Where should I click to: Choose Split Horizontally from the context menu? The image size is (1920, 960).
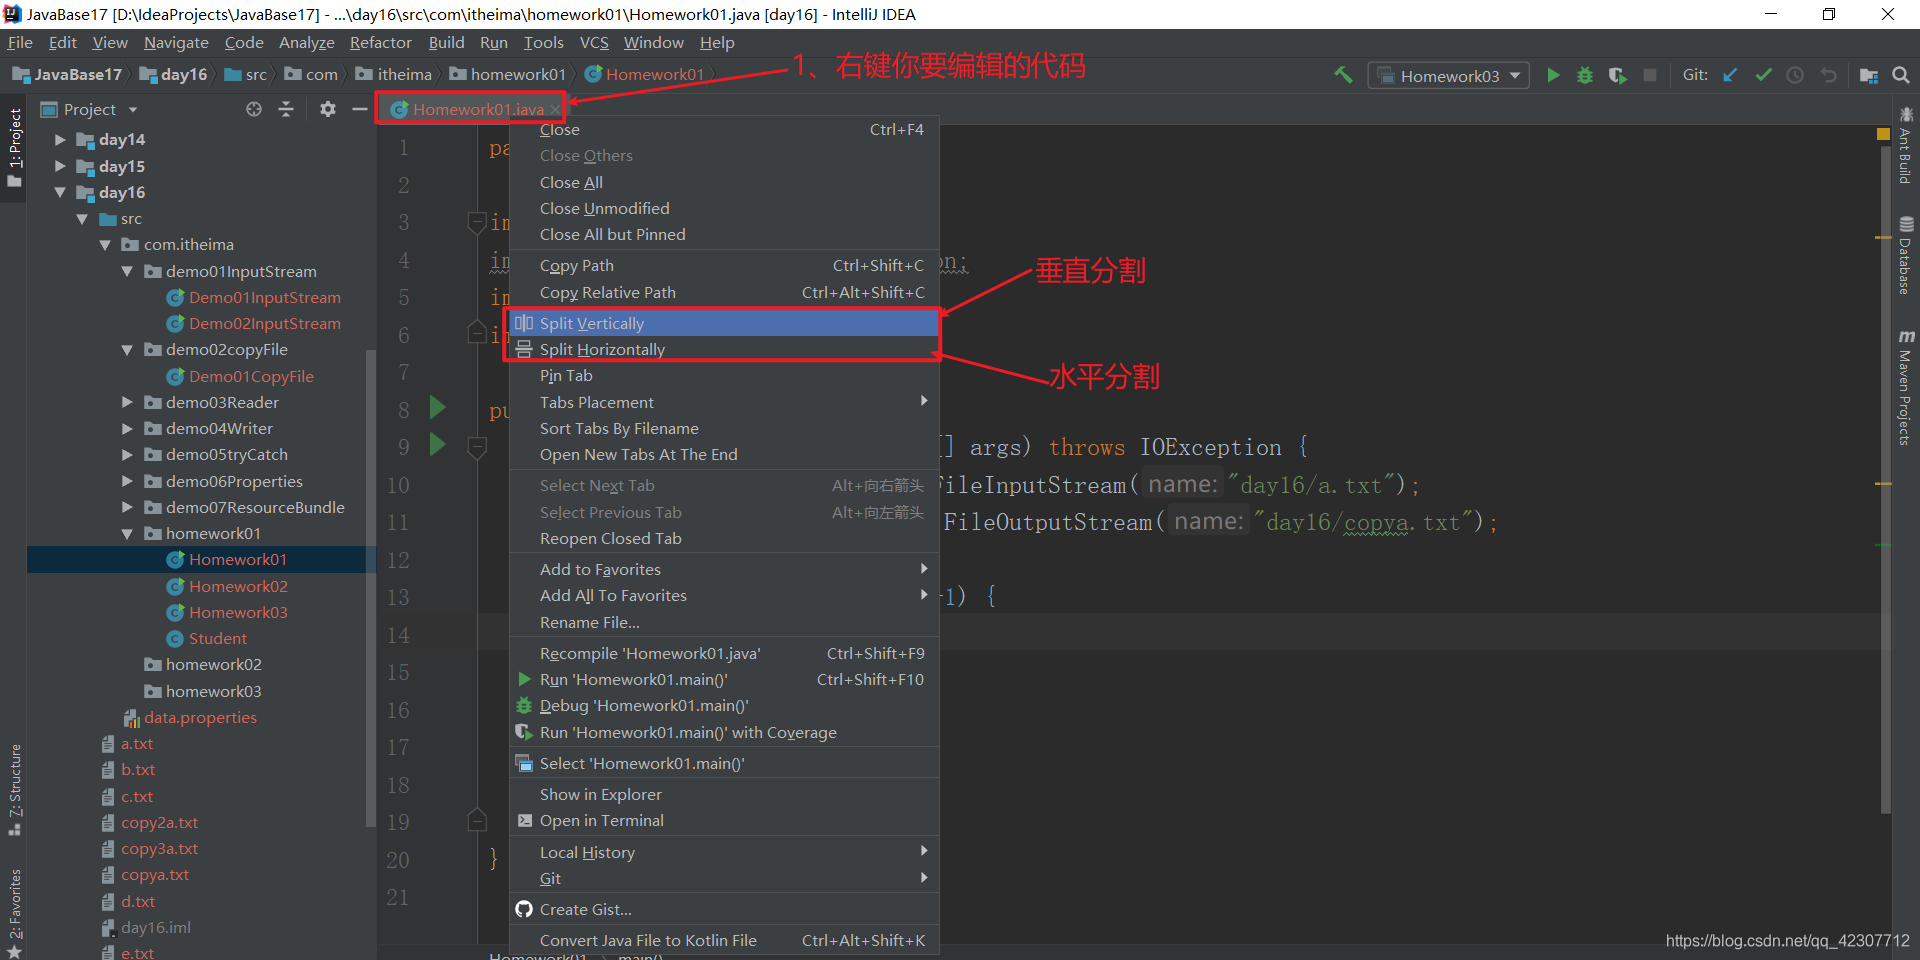[x=724, y=349]
